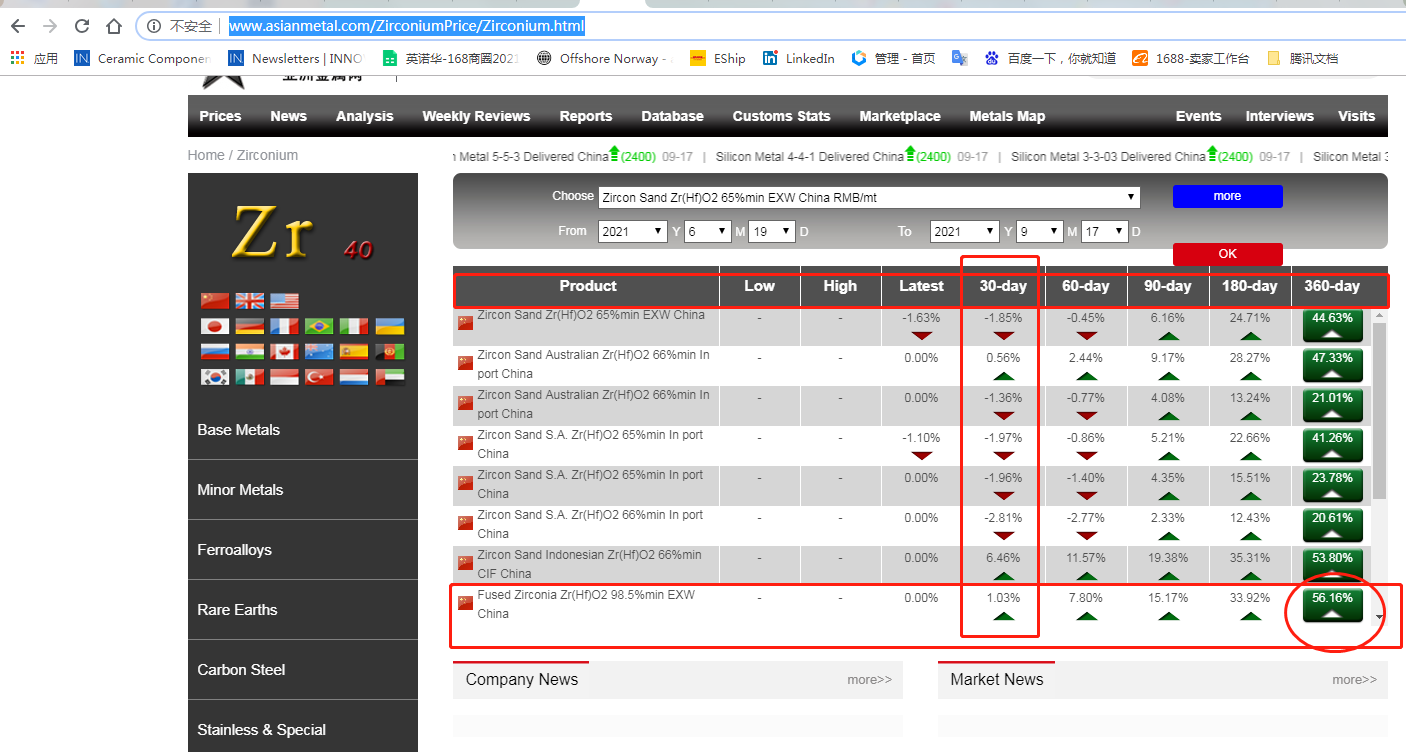Click the browser reload button
The width and height of the screenshot is (1406, 752).
coord(82,26)
